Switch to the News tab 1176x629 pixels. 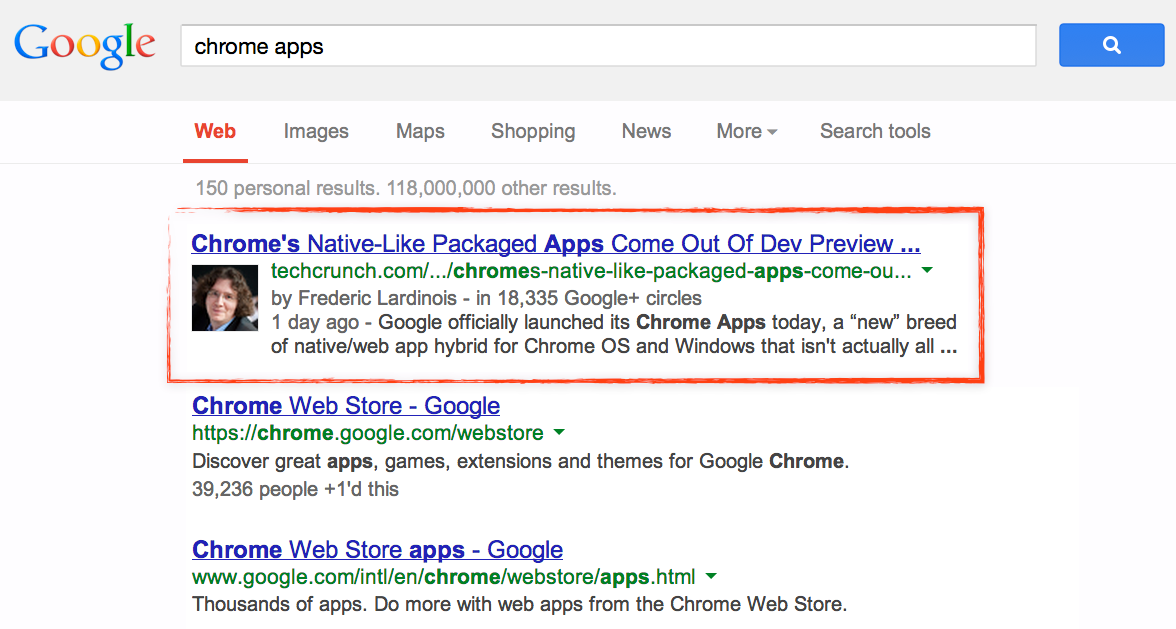click(646, 131)
